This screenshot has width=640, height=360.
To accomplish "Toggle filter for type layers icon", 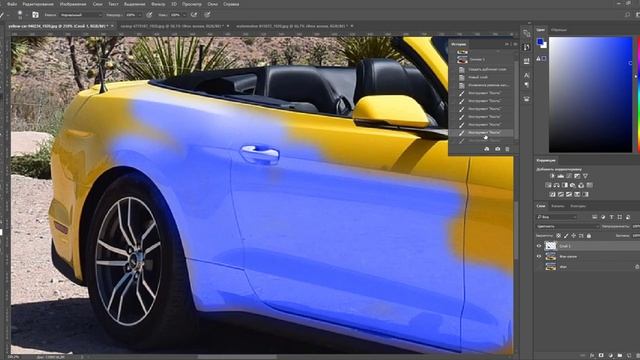I will [x=611, y=217].
